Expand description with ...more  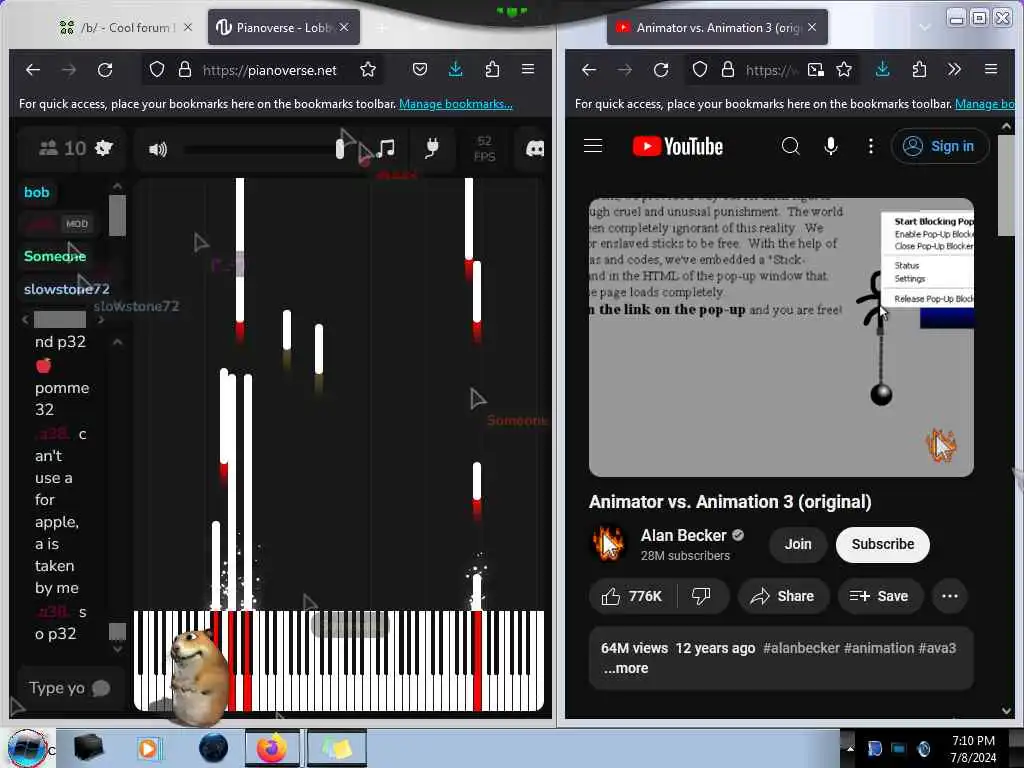click(626, 668)
